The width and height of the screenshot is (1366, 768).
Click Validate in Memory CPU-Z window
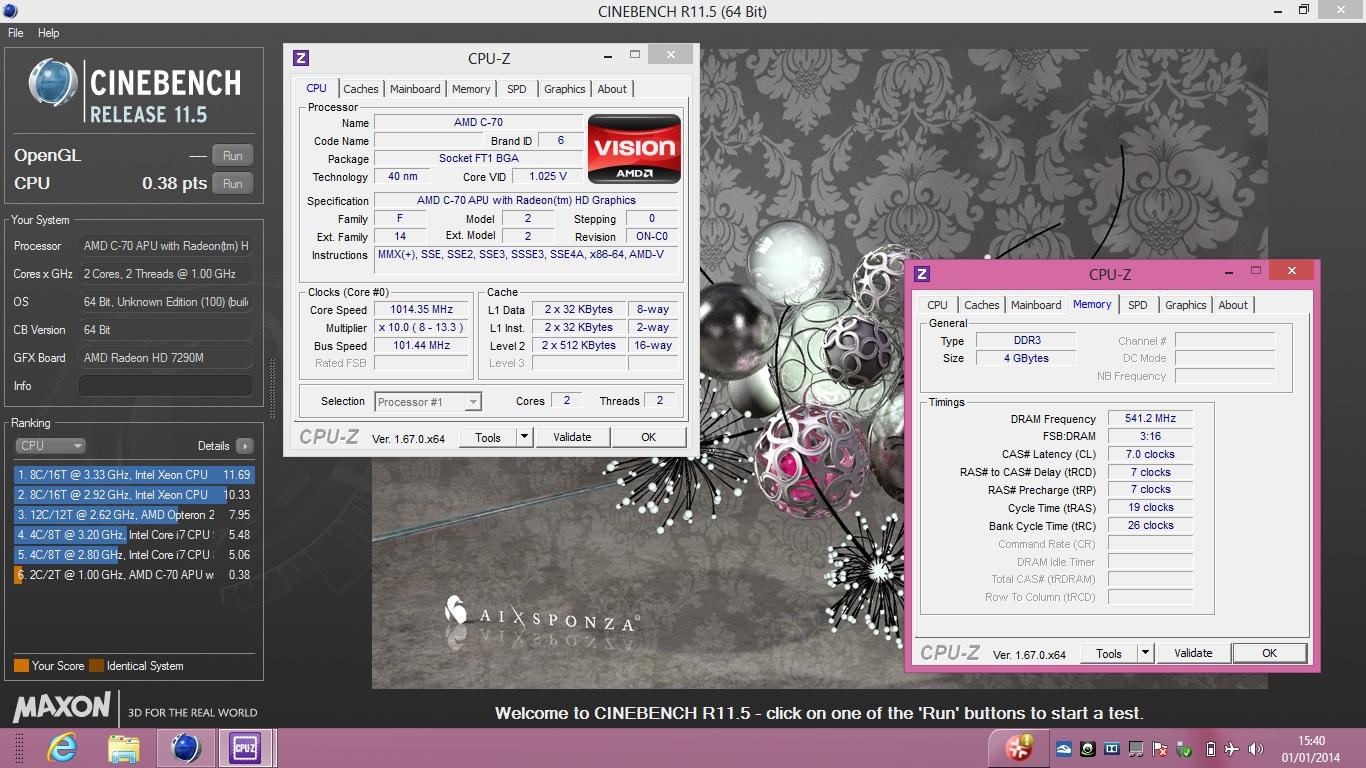[1193, 653]
